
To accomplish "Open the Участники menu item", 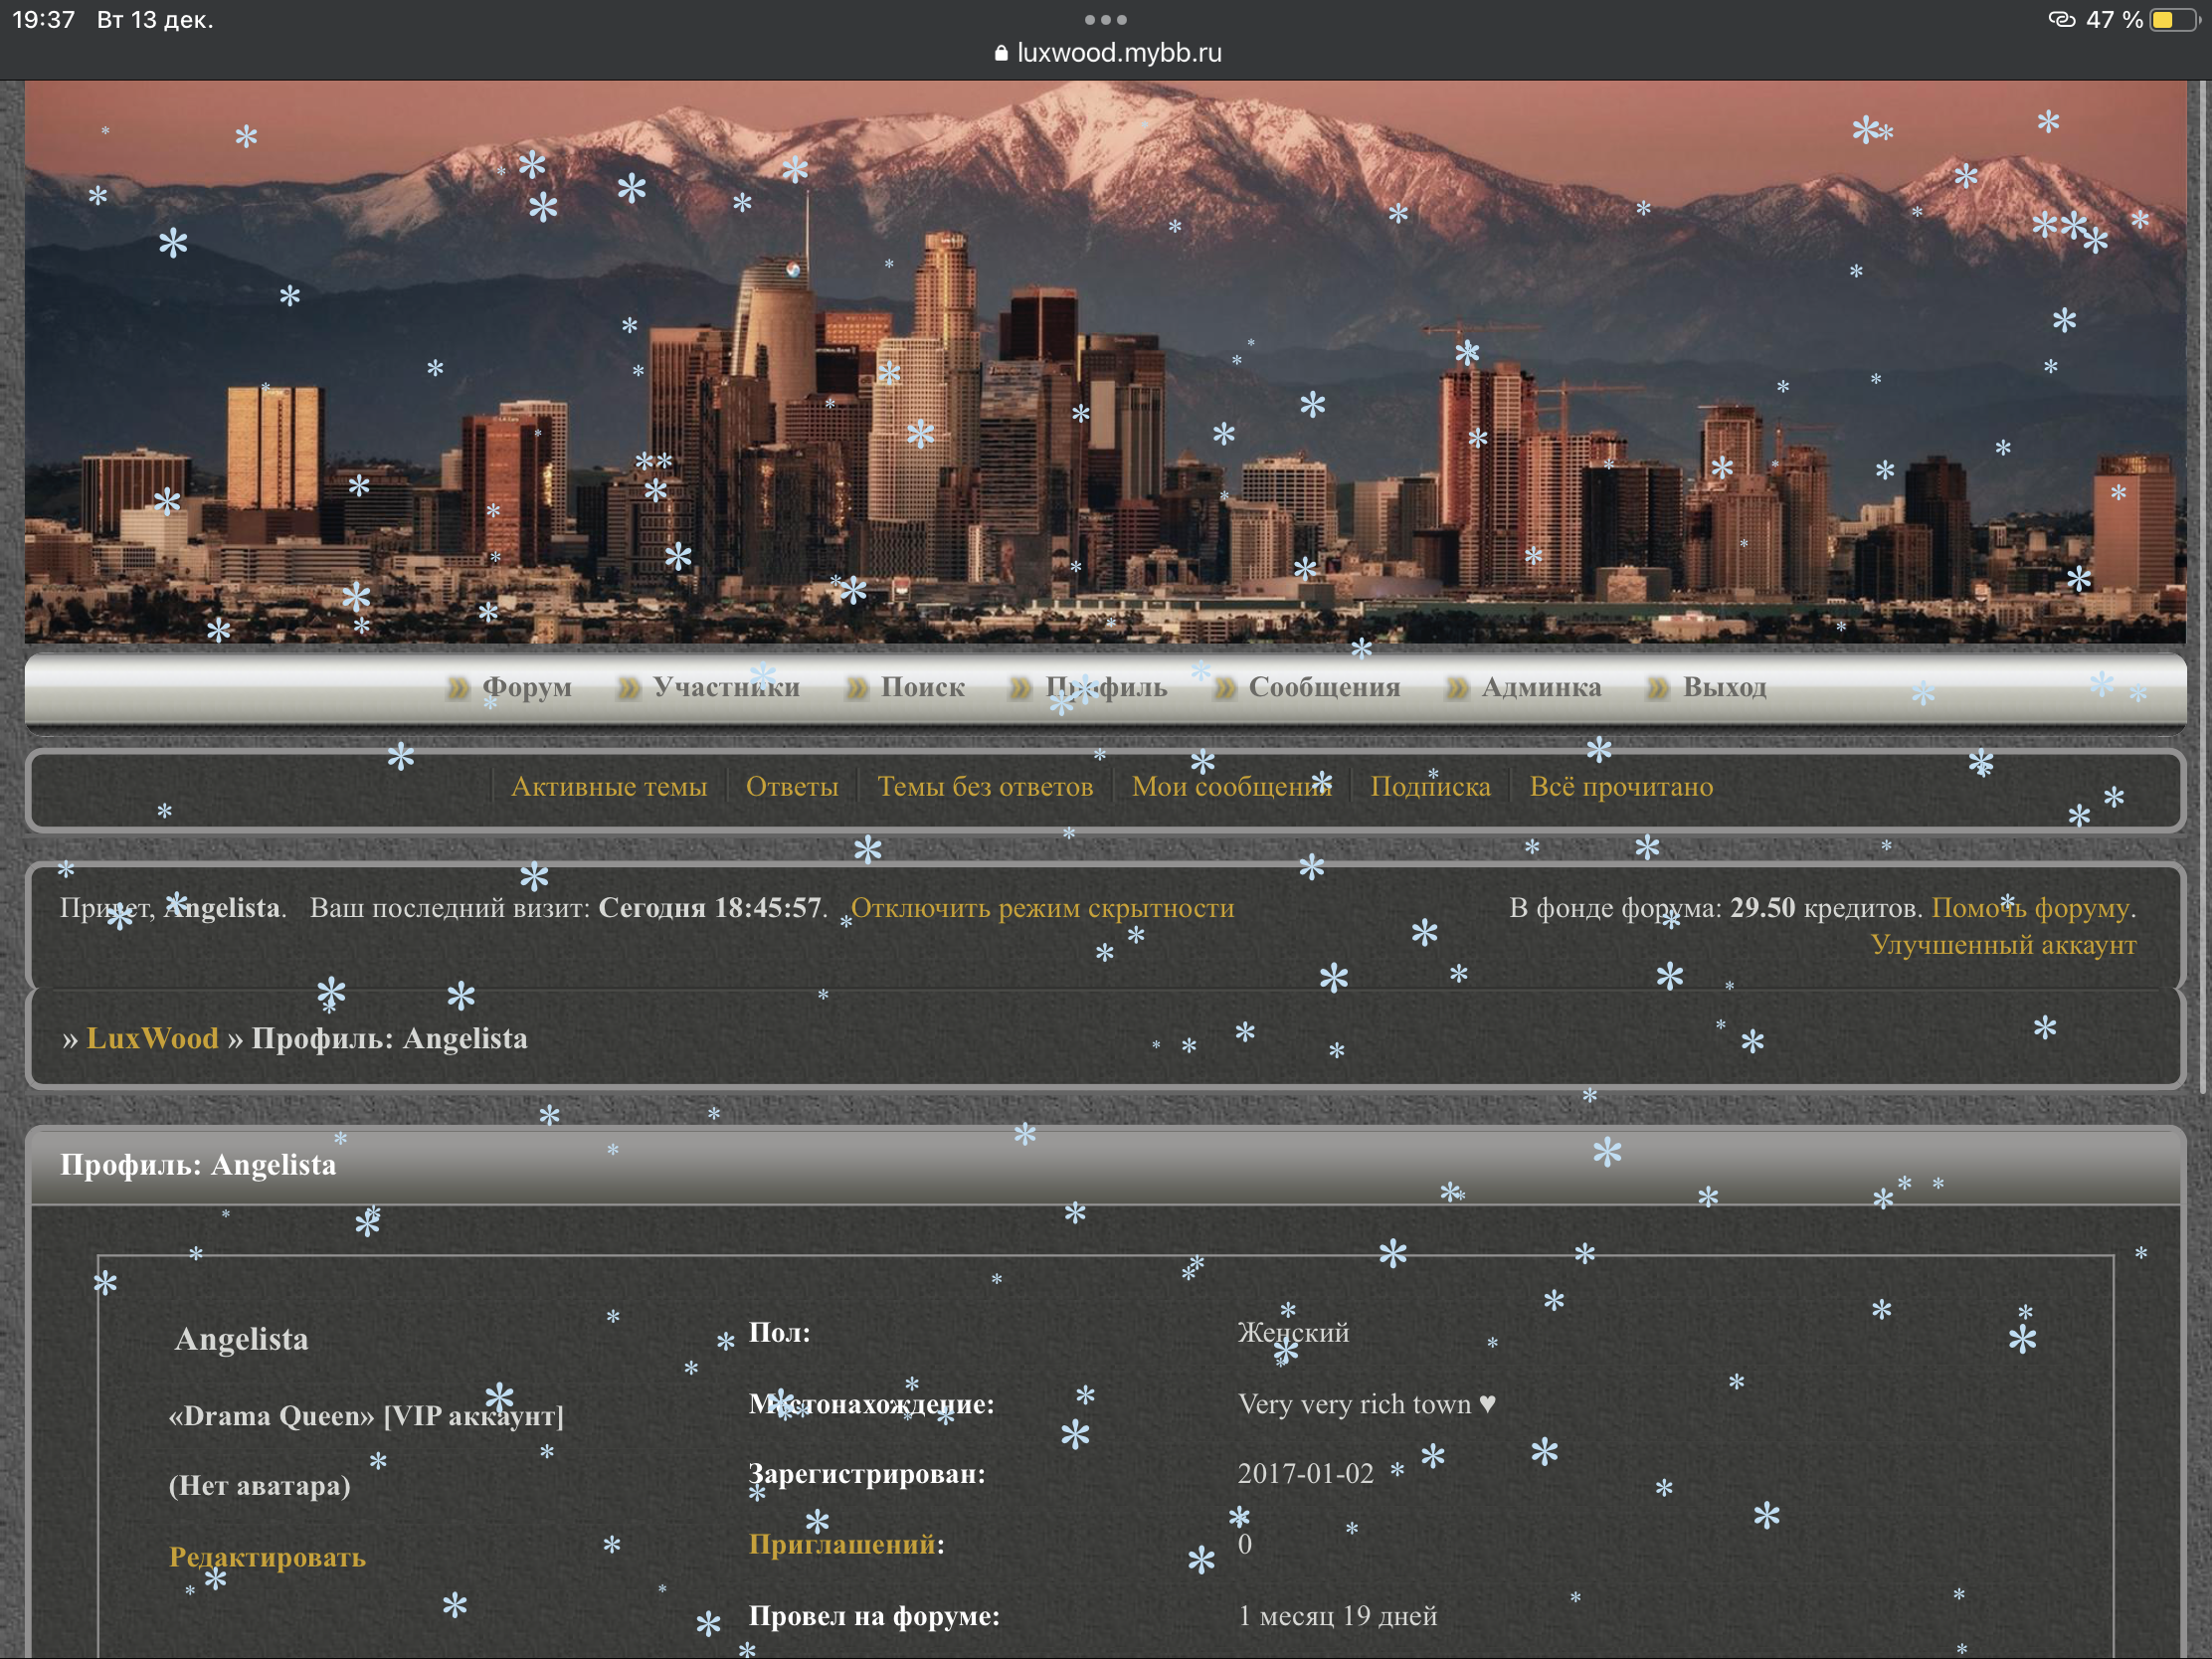I will (726, 687).
